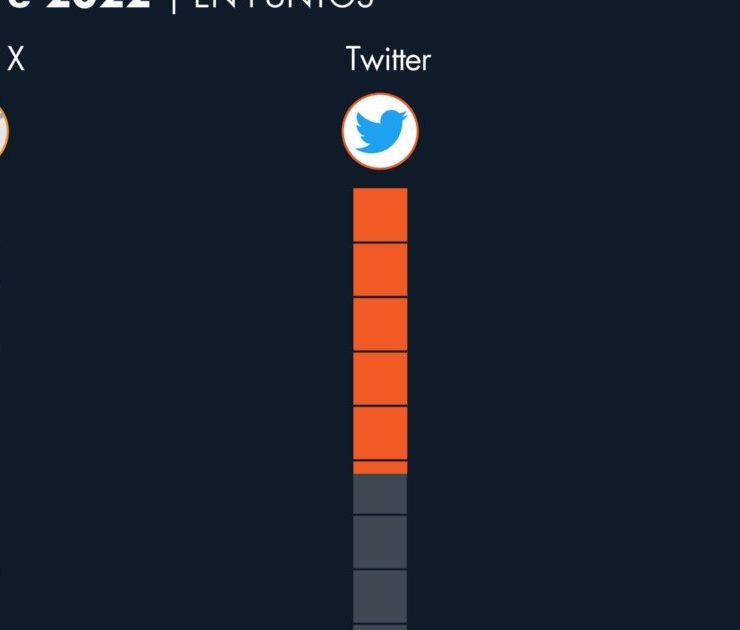Viewport: 740px width, 630px height.
Task: Click the fourth orange bar segment
Action: pyautogui.click(x=380, y=379)
